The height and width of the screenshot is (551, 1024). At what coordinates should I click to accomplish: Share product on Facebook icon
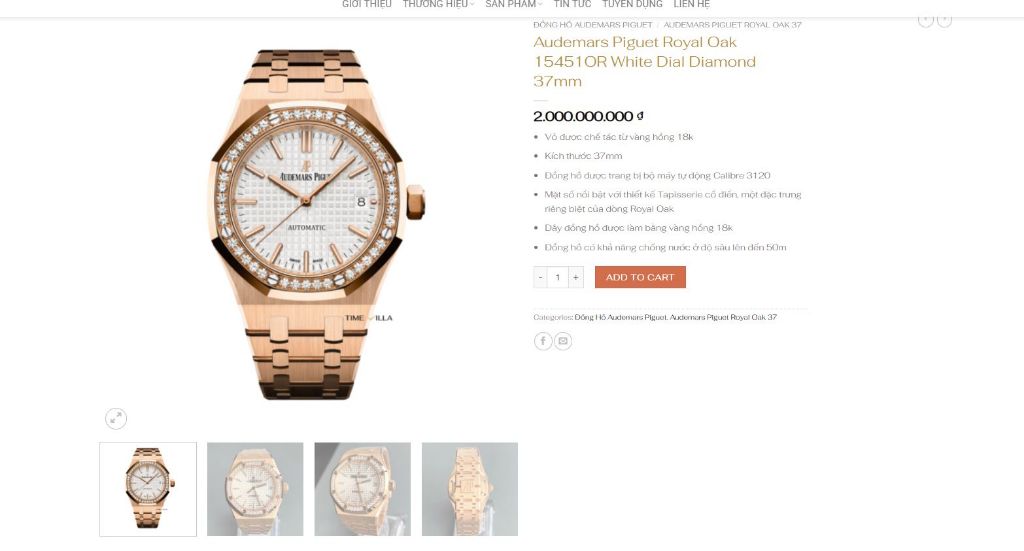click(543, 341)
